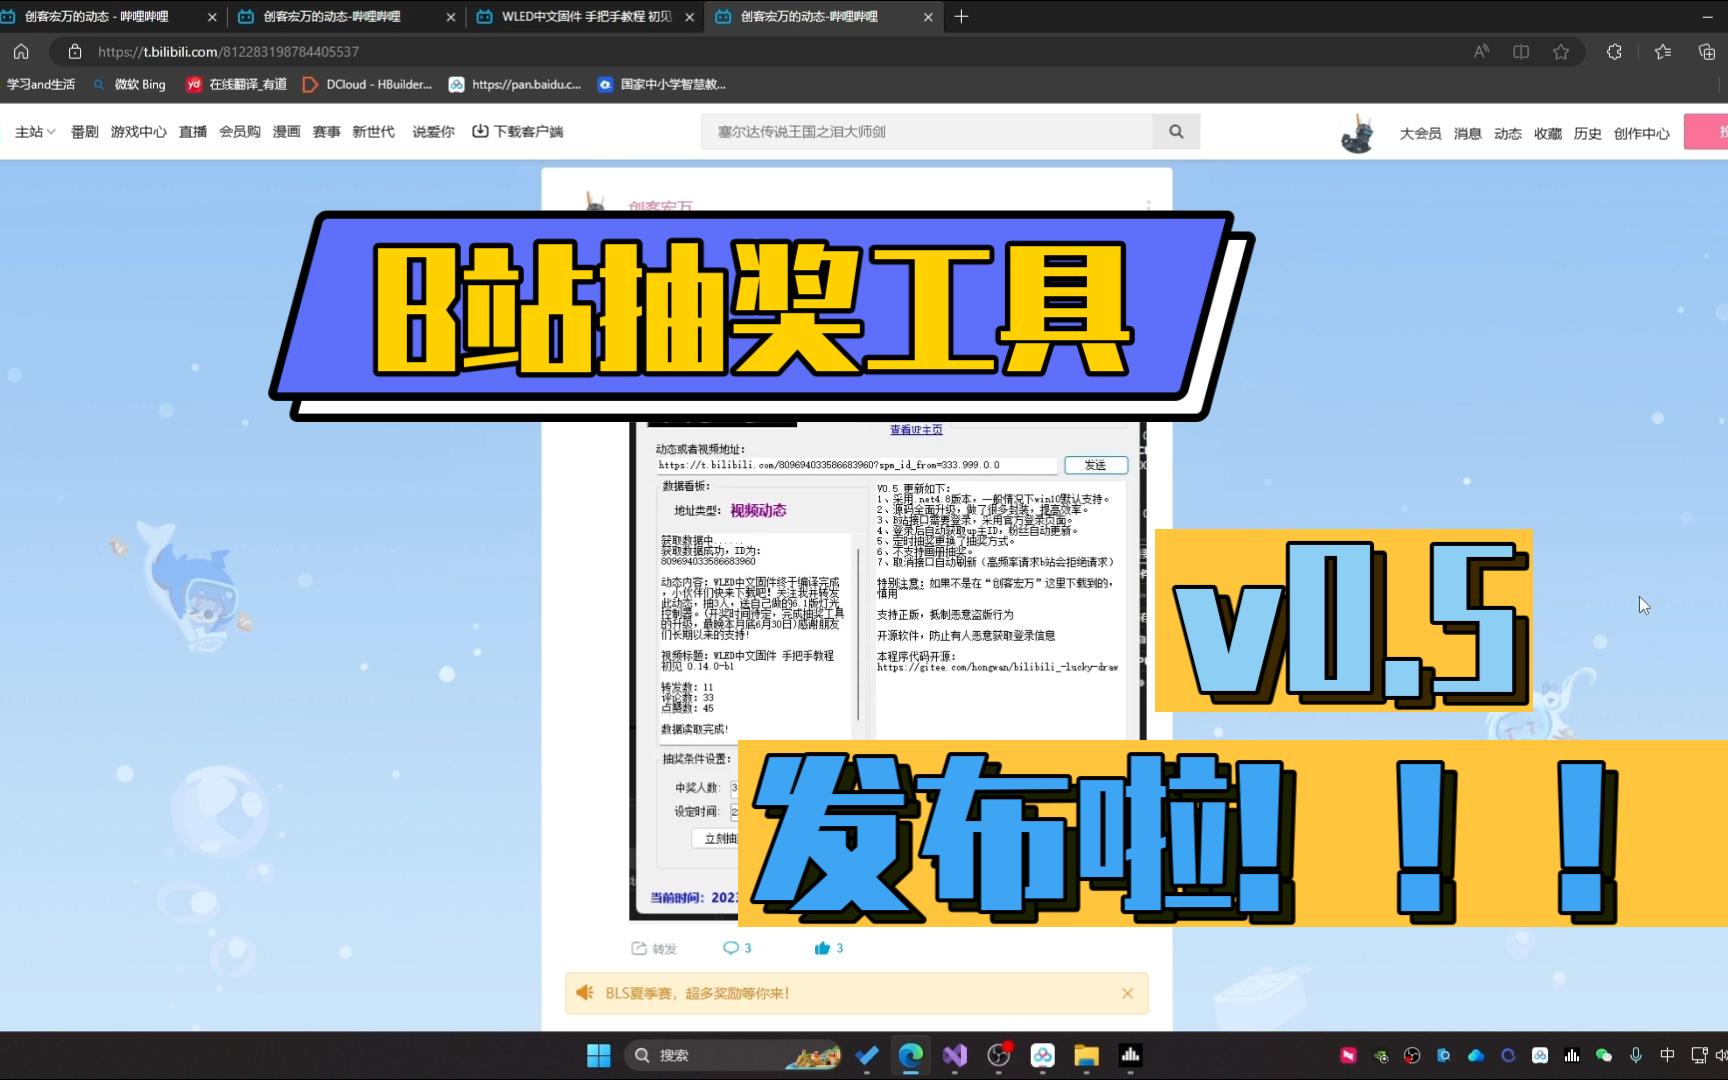Open 游戏中心 in Bilibili navigation

click(139, 132)
